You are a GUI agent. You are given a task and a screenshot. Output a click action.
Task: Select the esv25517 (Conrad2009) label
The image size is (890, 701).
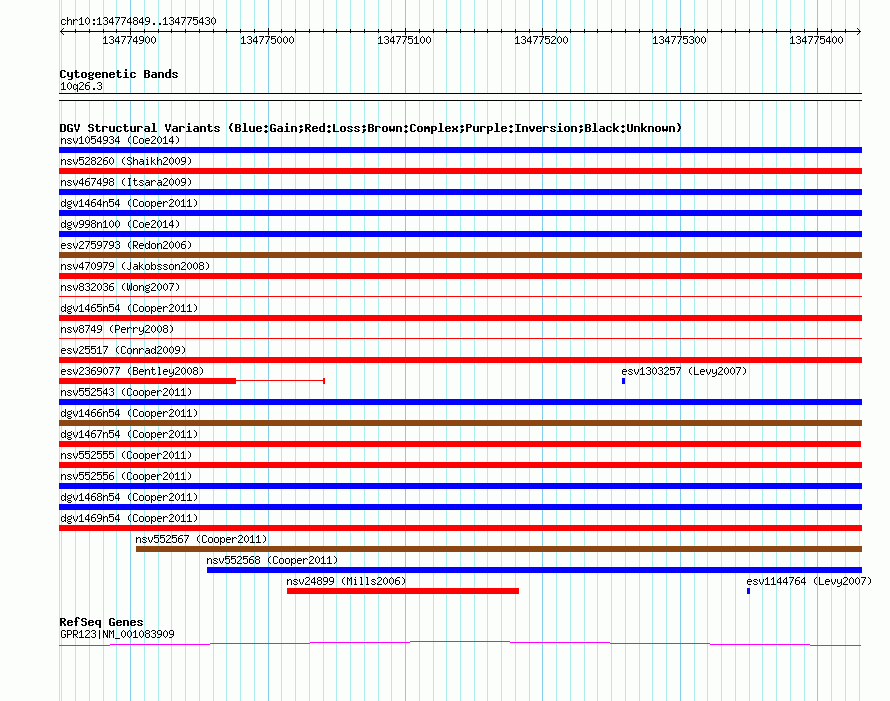click(123, 350)
